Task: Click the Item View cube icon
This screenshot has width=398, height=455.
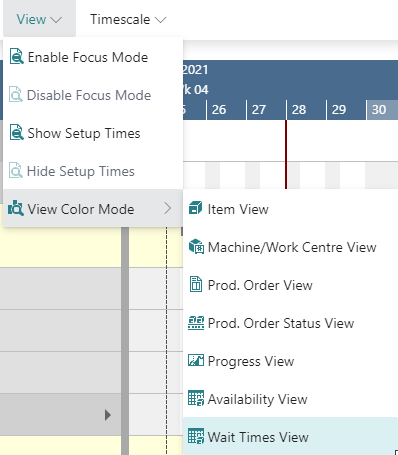Action: (195, 208)
